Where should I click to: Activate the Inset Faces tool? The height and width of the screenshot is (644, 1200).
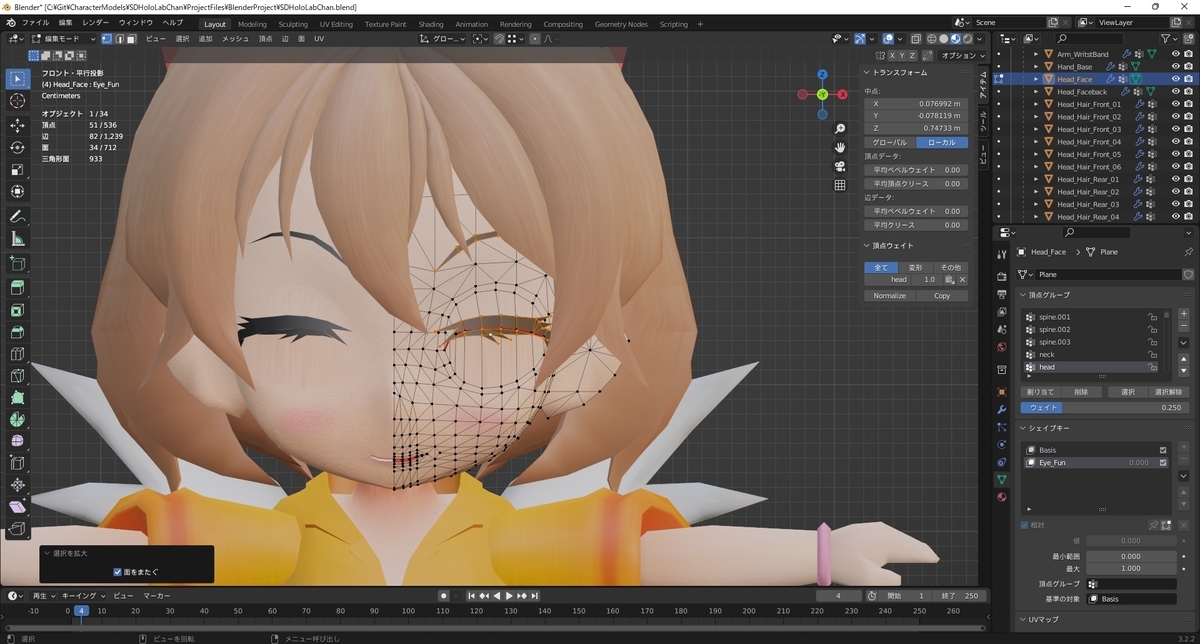point(17,310)
